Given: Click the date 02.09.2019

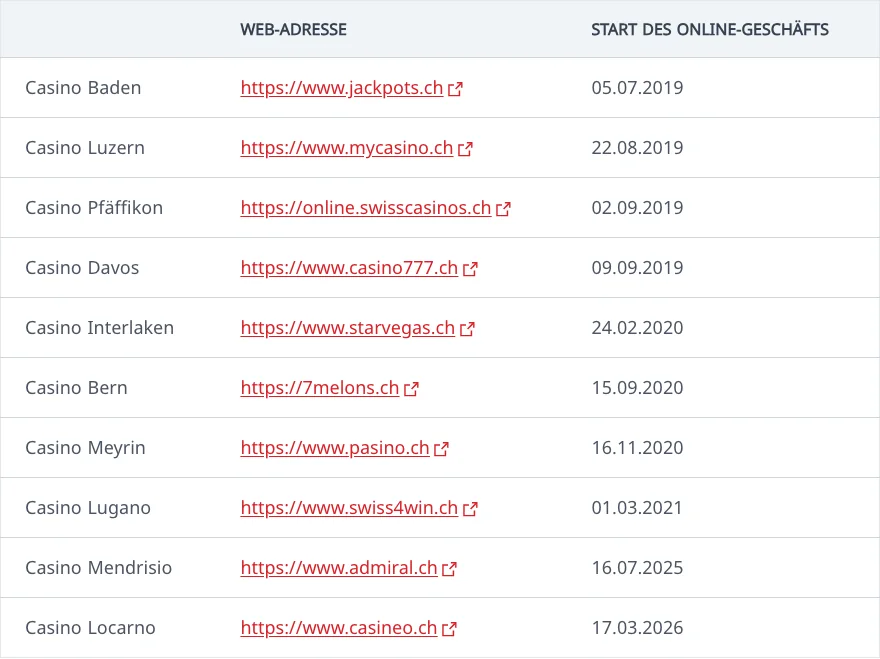Looking at the screenshot, I should 638,208.
